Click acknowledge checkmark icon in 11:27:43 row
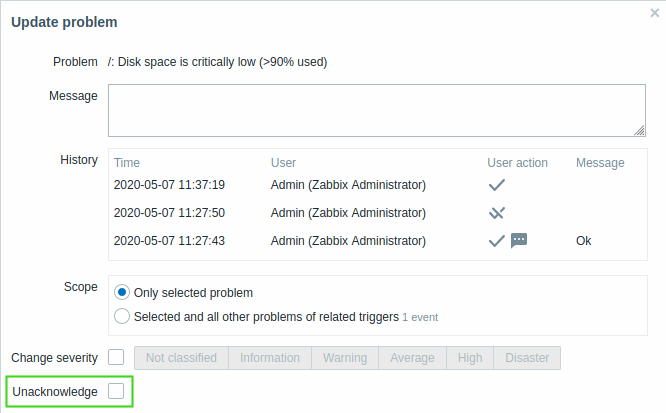Viewport: 666px width, 413px height. coord(497,241)
